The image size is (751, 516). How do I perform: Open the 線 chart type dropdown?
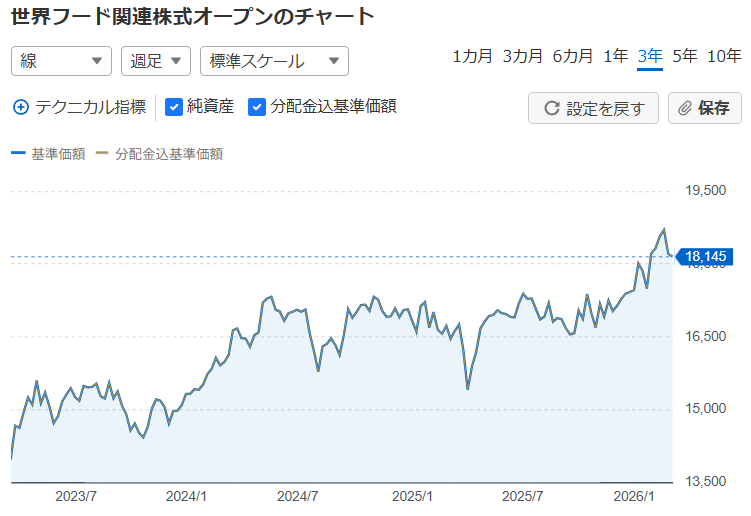[61, 61]
